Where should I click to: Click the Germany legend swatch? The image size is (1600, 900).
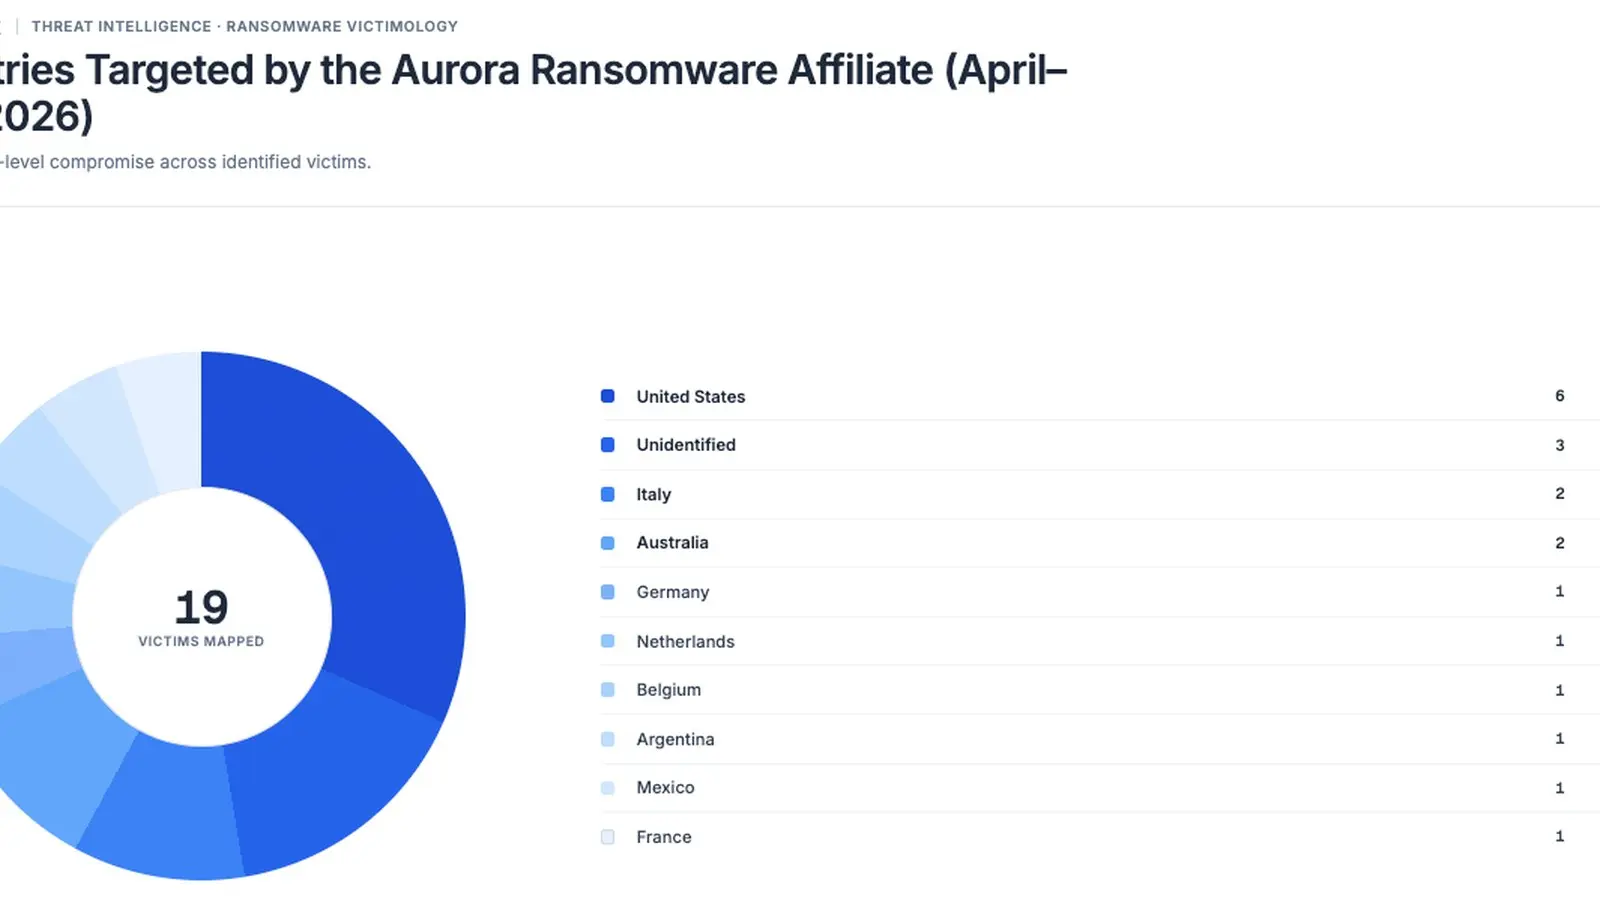(607, 592)
